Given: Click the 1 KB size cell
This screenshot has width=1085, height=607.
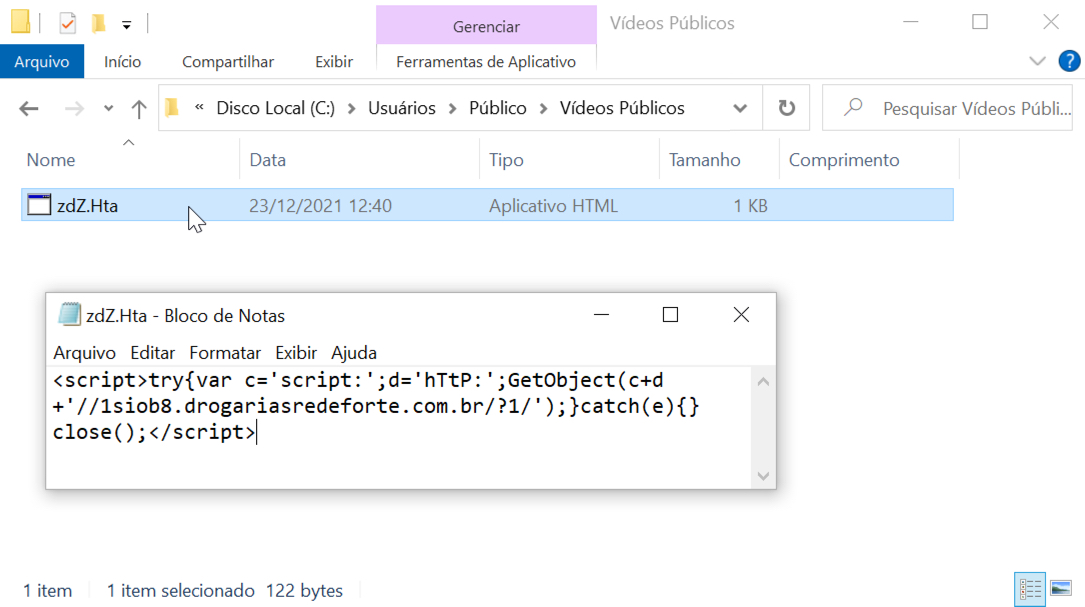Looking at the screenshot, I should point(750,206).
